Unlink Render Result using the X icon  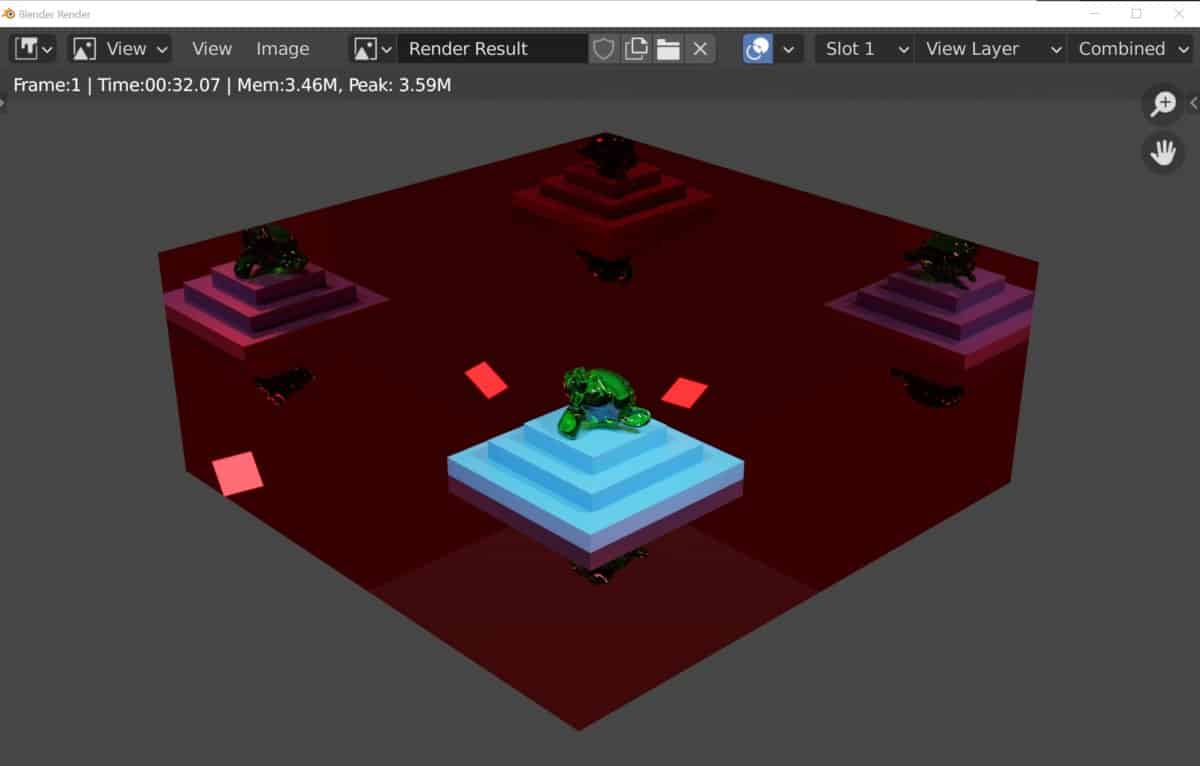pyautogui.click(x=699, y=48)
